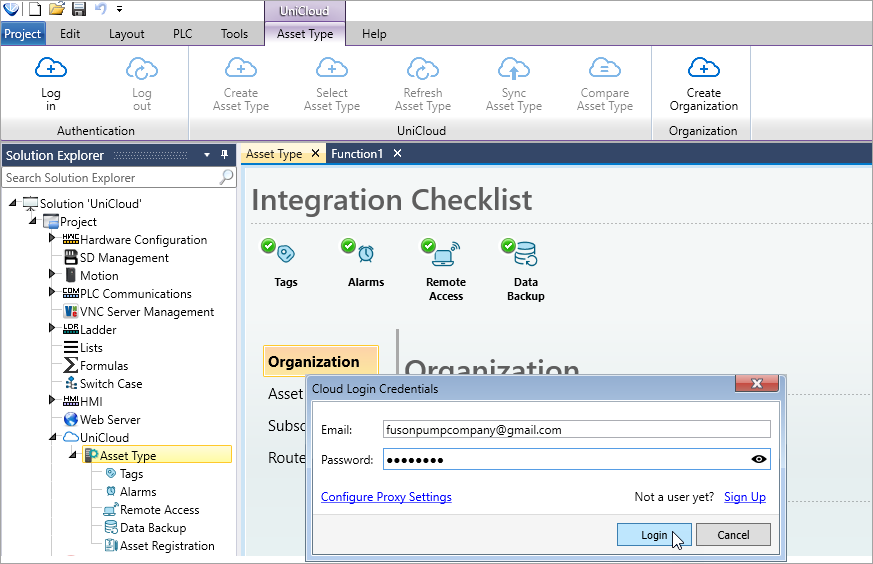Click the Tags checklist icon
The image size is (873, 564).
tap(283, 254)
